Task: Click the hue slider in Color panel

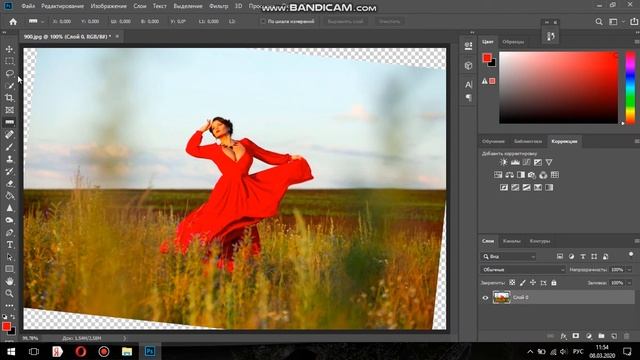Action: (x=631, y=87)
